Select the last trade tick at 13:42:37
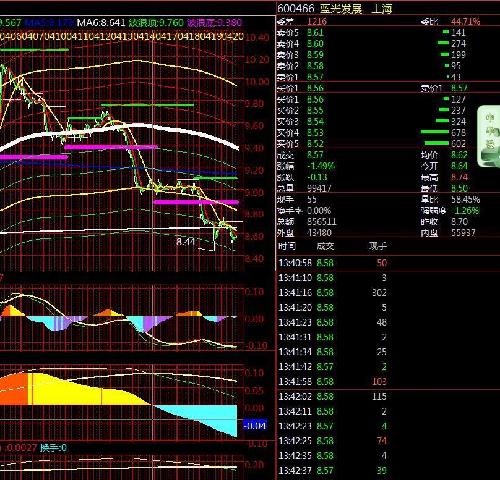 (x=333, y=470)
